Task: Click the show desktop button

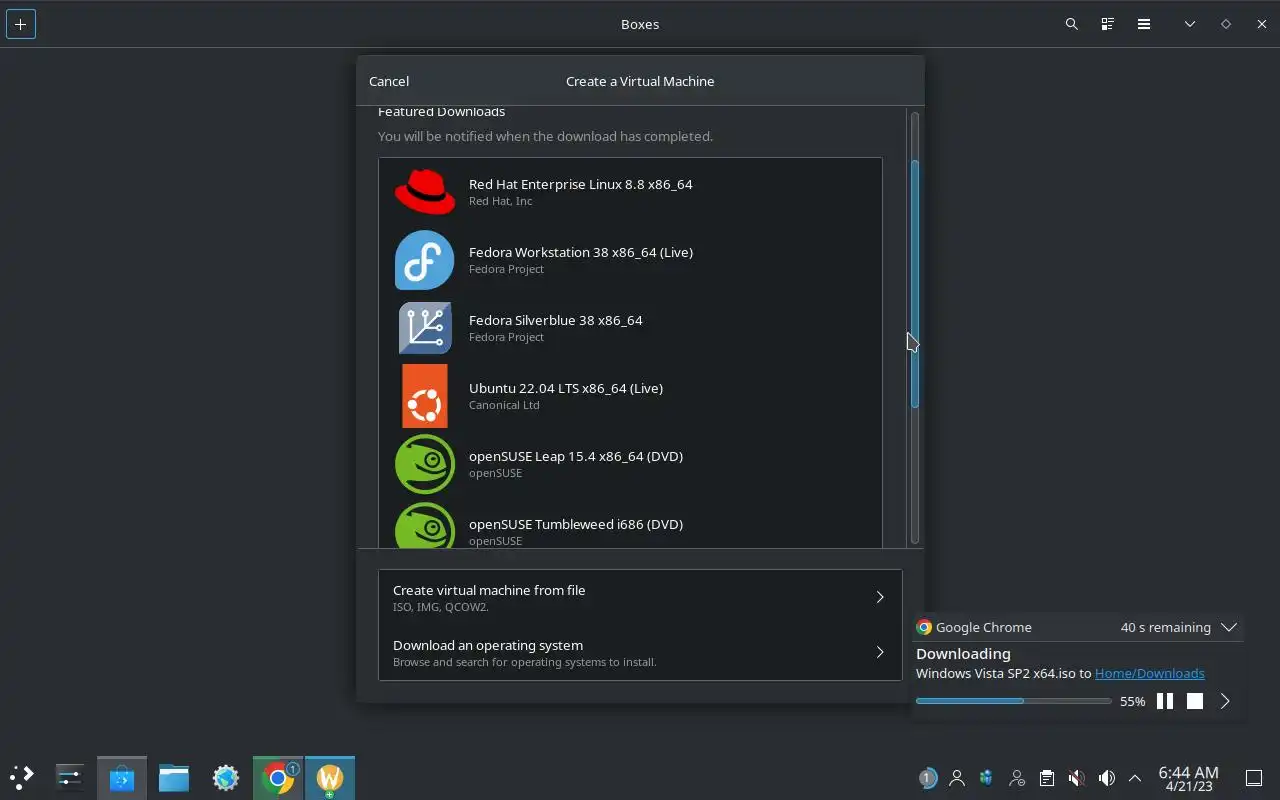Action: (x=1254, y=778)
